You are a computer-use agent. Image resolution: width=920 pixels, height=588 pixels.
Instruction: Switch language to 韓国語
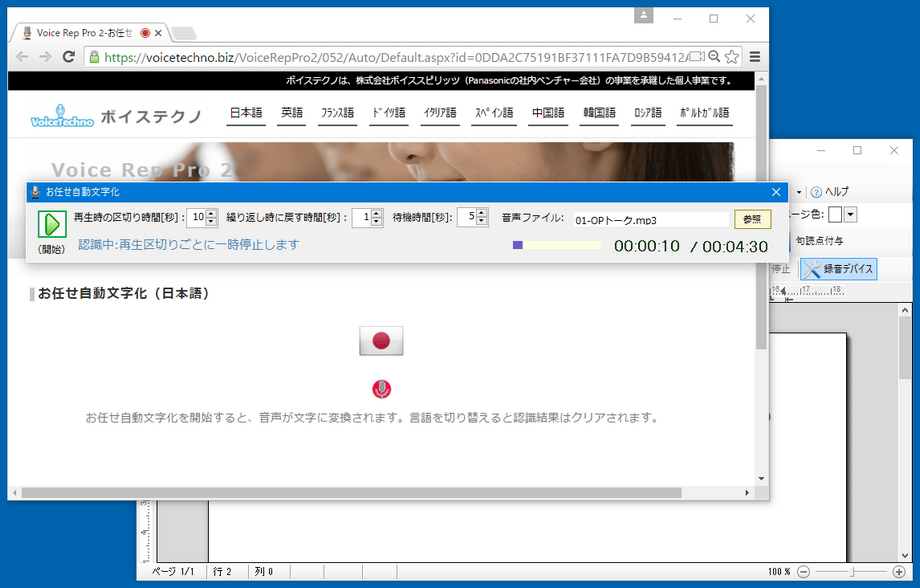click(x=599, y=113)
